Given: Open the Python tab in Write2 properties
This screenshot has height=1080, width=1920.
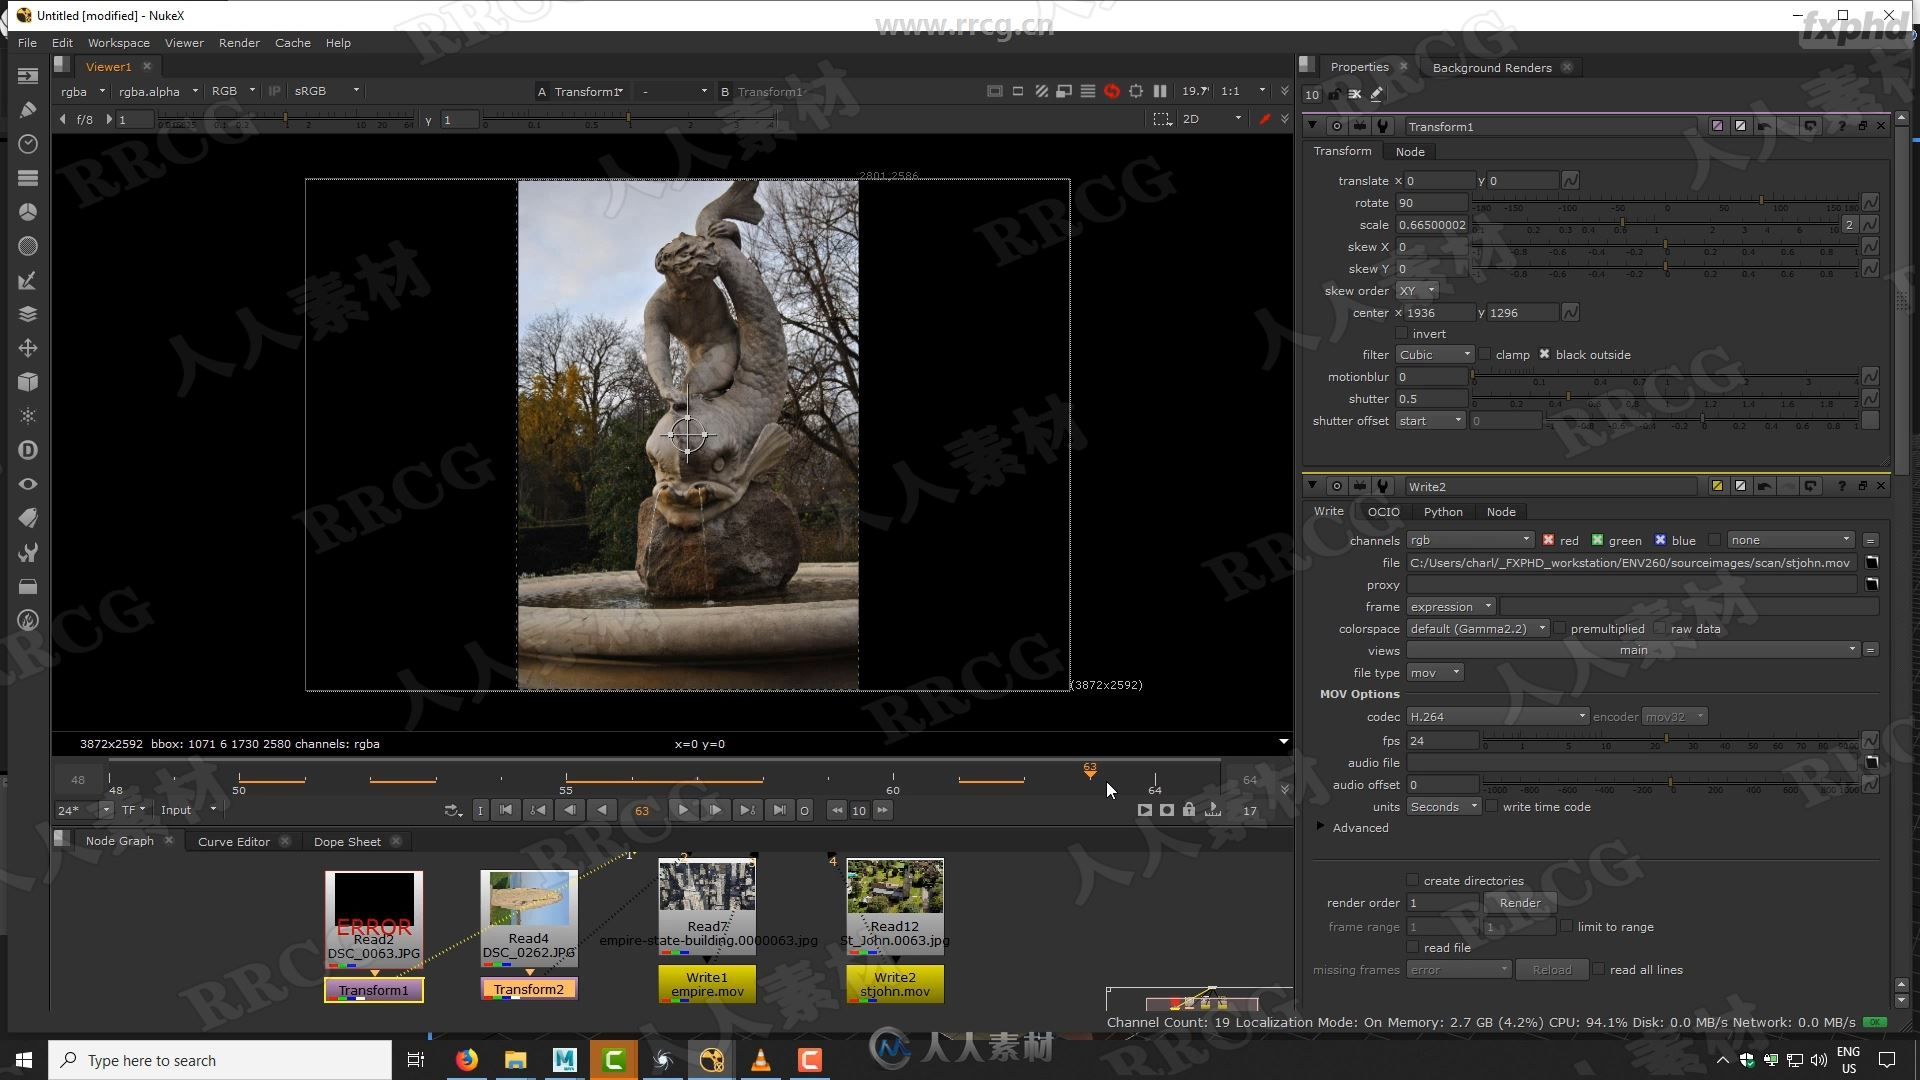Looking at the screenshot, I should pyautogui.click(x=1443, y=512).
